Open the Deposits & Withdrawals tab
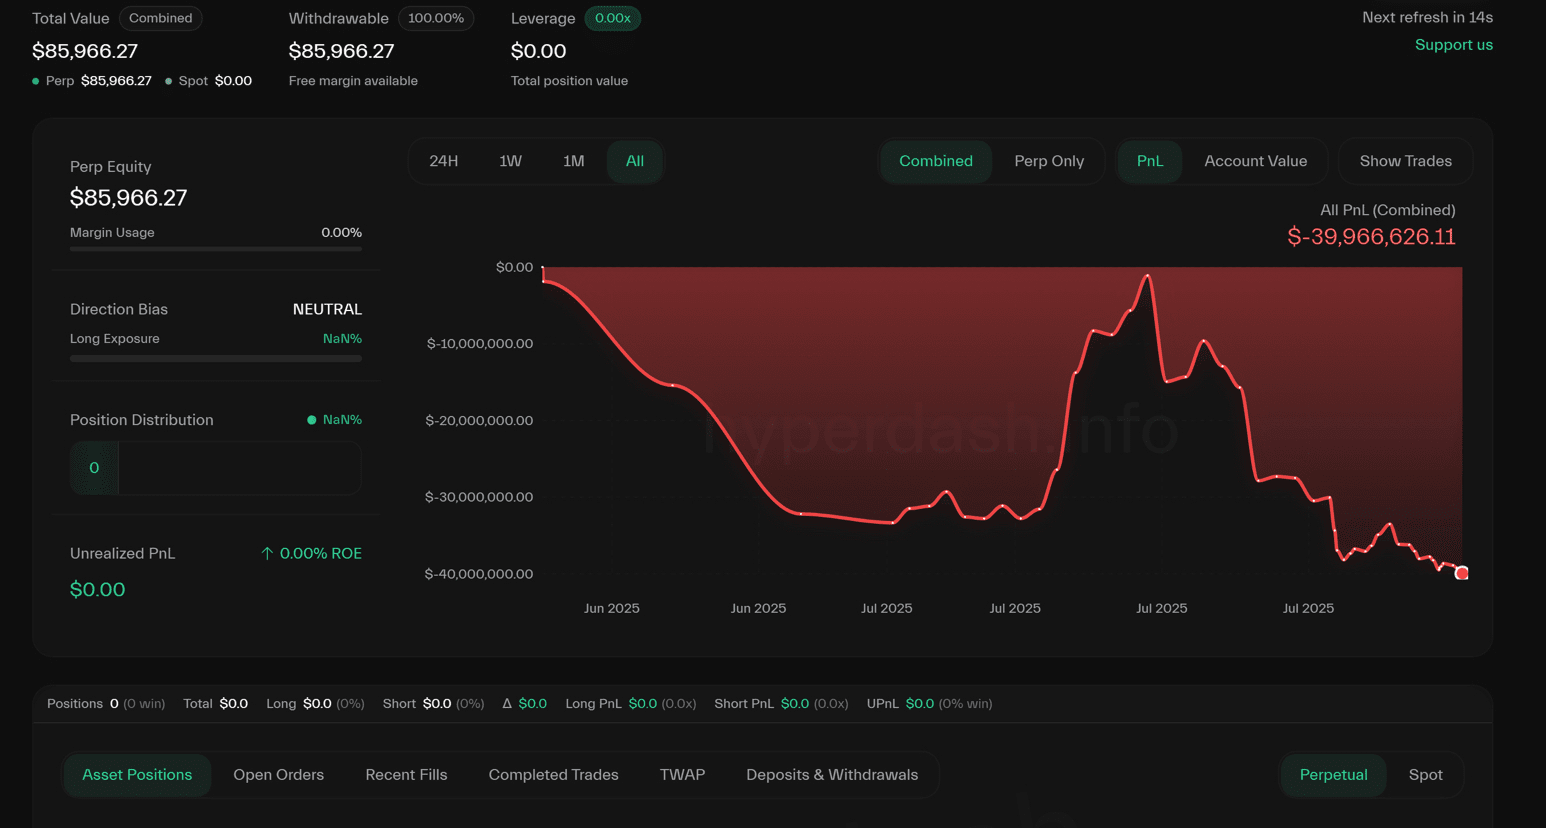This screenshot has width=1546, height=828. (832, 775)
